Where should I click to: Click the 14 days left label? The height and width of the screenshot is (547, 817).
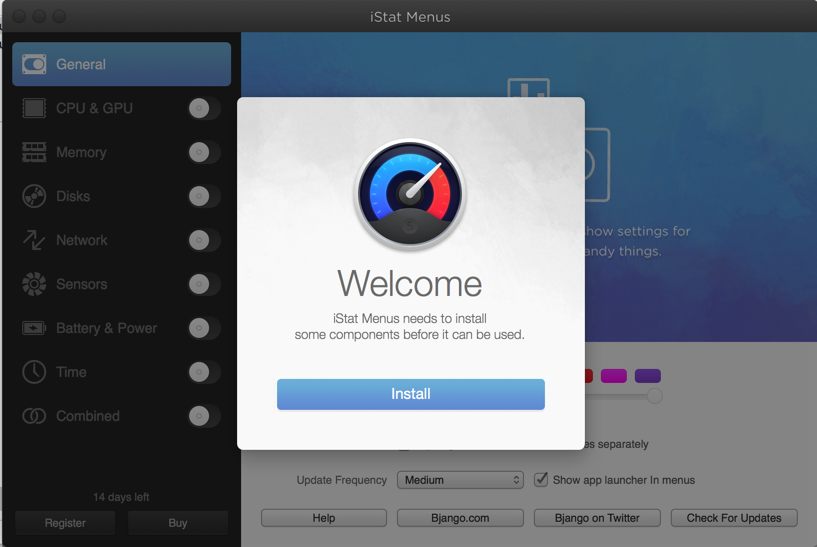[x=121, y=497]
